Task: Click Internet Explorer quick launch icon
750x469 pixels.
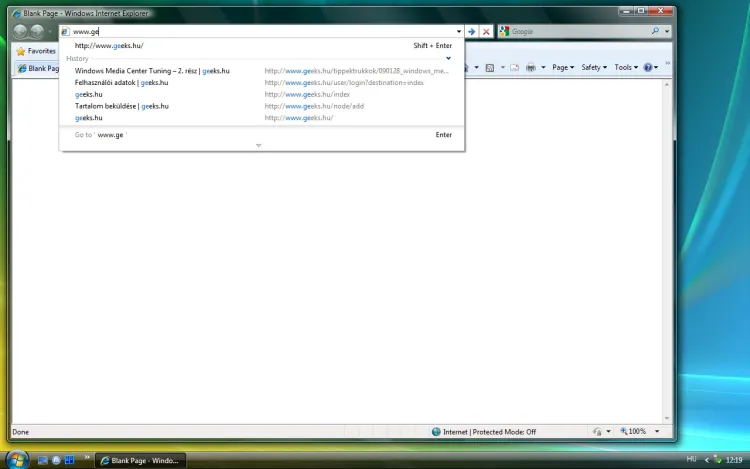Action: (x=56, y=460)
